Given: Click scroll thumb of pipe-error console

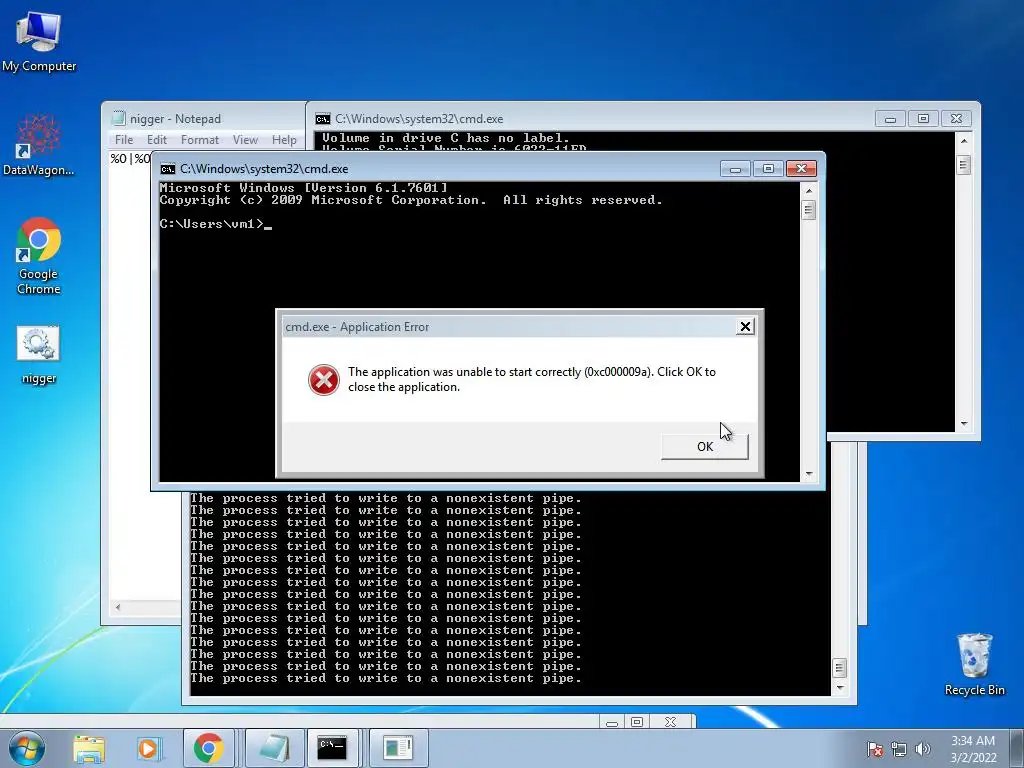Looking at the screenshot, I should tap(840, 667).
